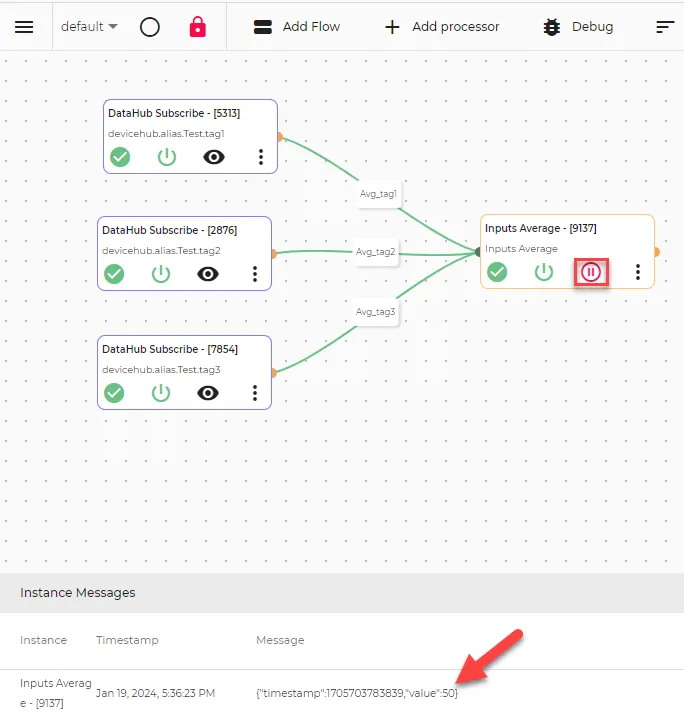Open the hamburger main menu
The width and height of the screenshot is (684, 717).
click(24, 27)
